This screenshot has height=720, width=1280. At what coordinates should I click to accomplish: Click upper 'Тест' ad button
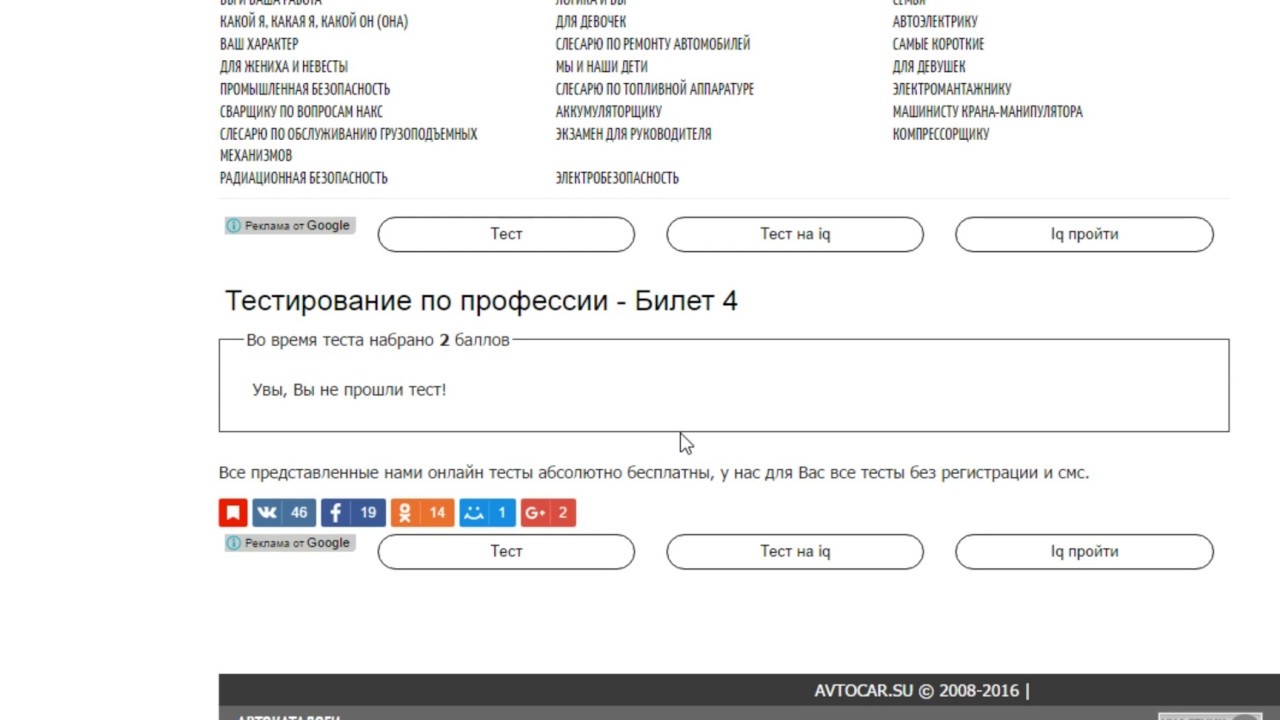pos(506,234)
